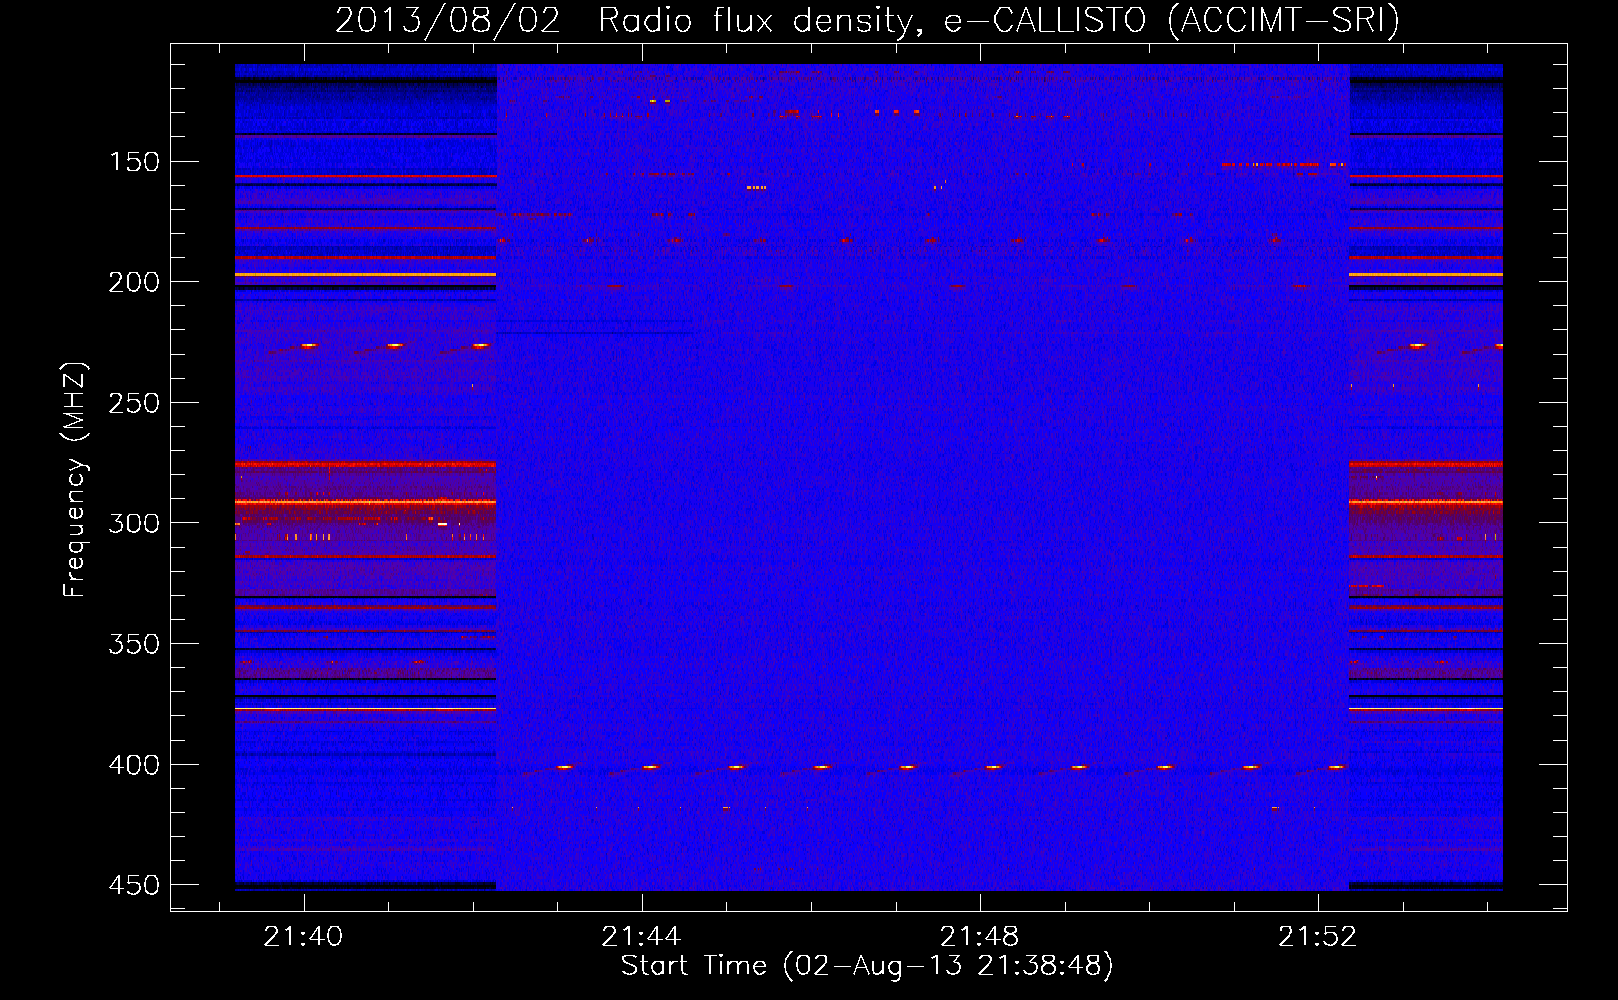Click the 450 frequency tick label

coord(134,885)
